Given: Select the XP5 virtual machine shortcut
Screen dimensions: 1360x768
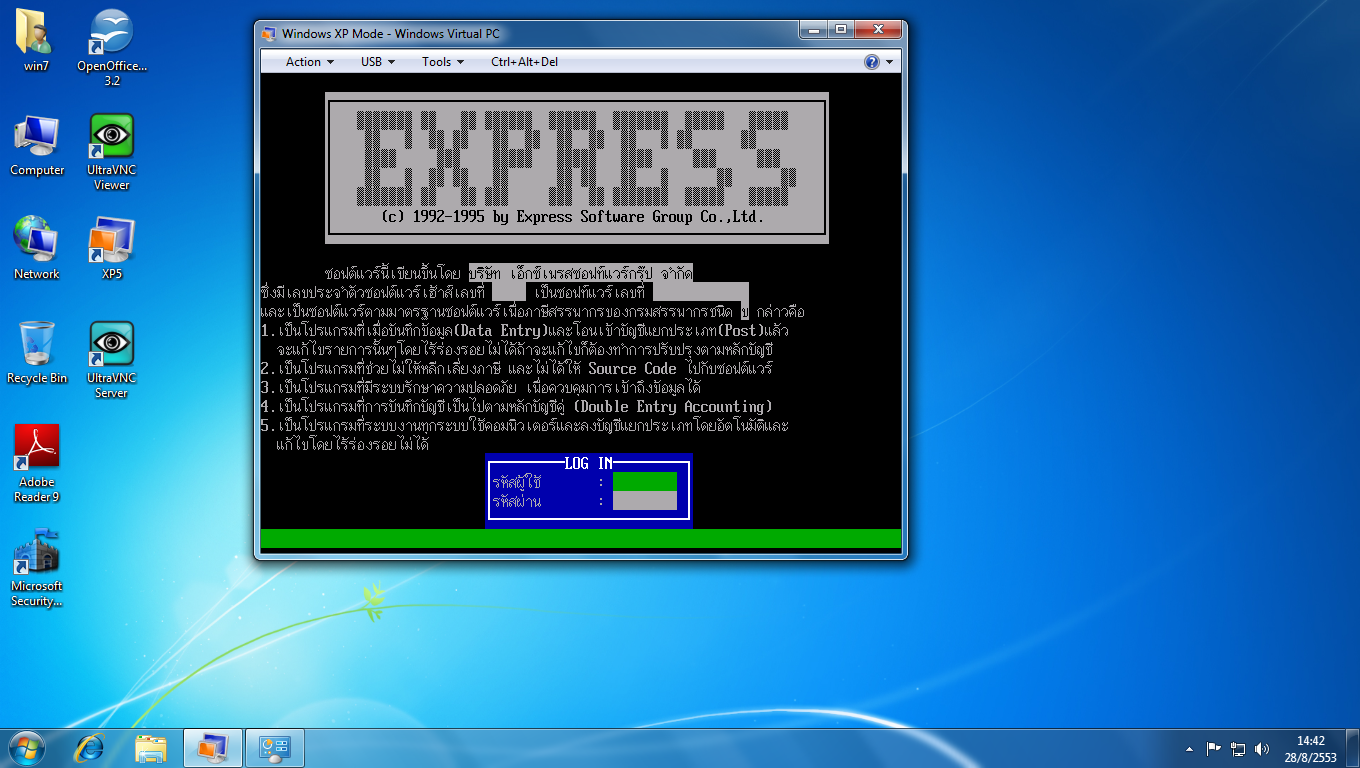Looking at the screenshot, I should pyautogui.click(x=112, y=248).
